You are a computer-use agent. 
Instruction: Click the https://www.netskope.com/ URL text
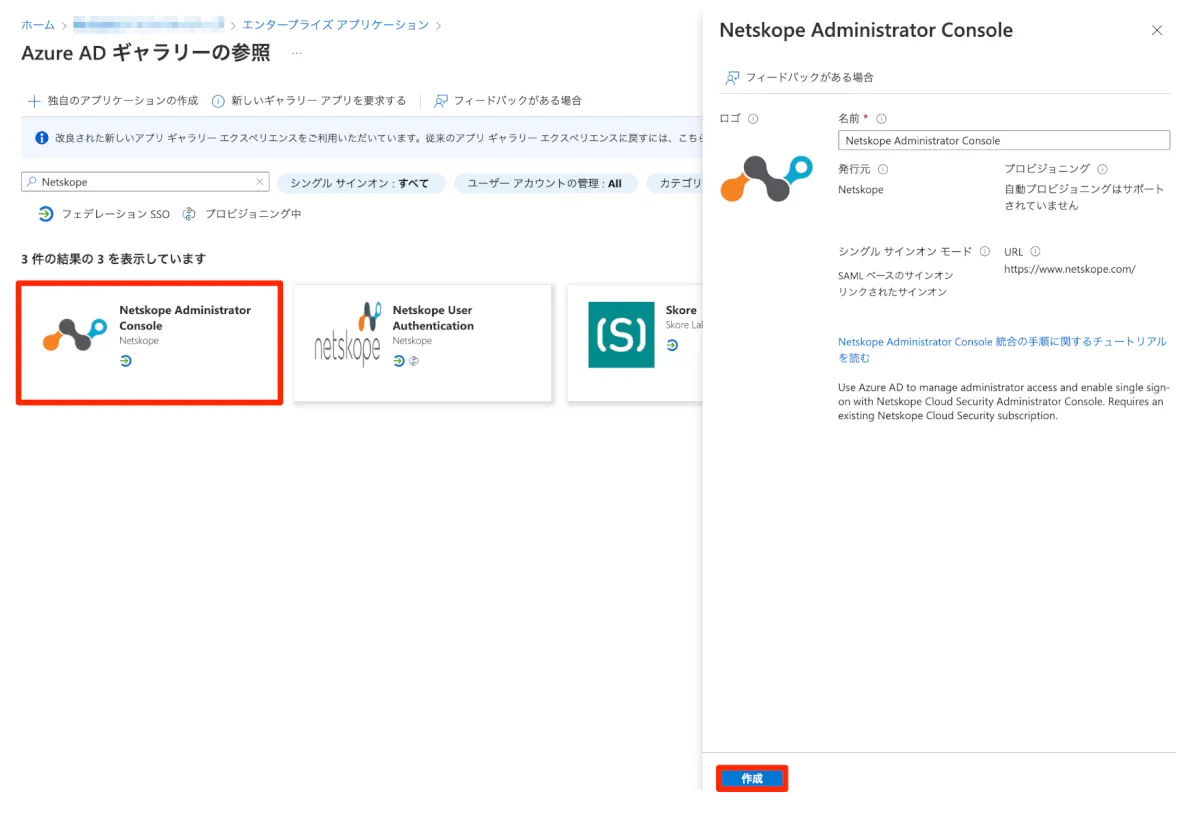(1070, 269)
